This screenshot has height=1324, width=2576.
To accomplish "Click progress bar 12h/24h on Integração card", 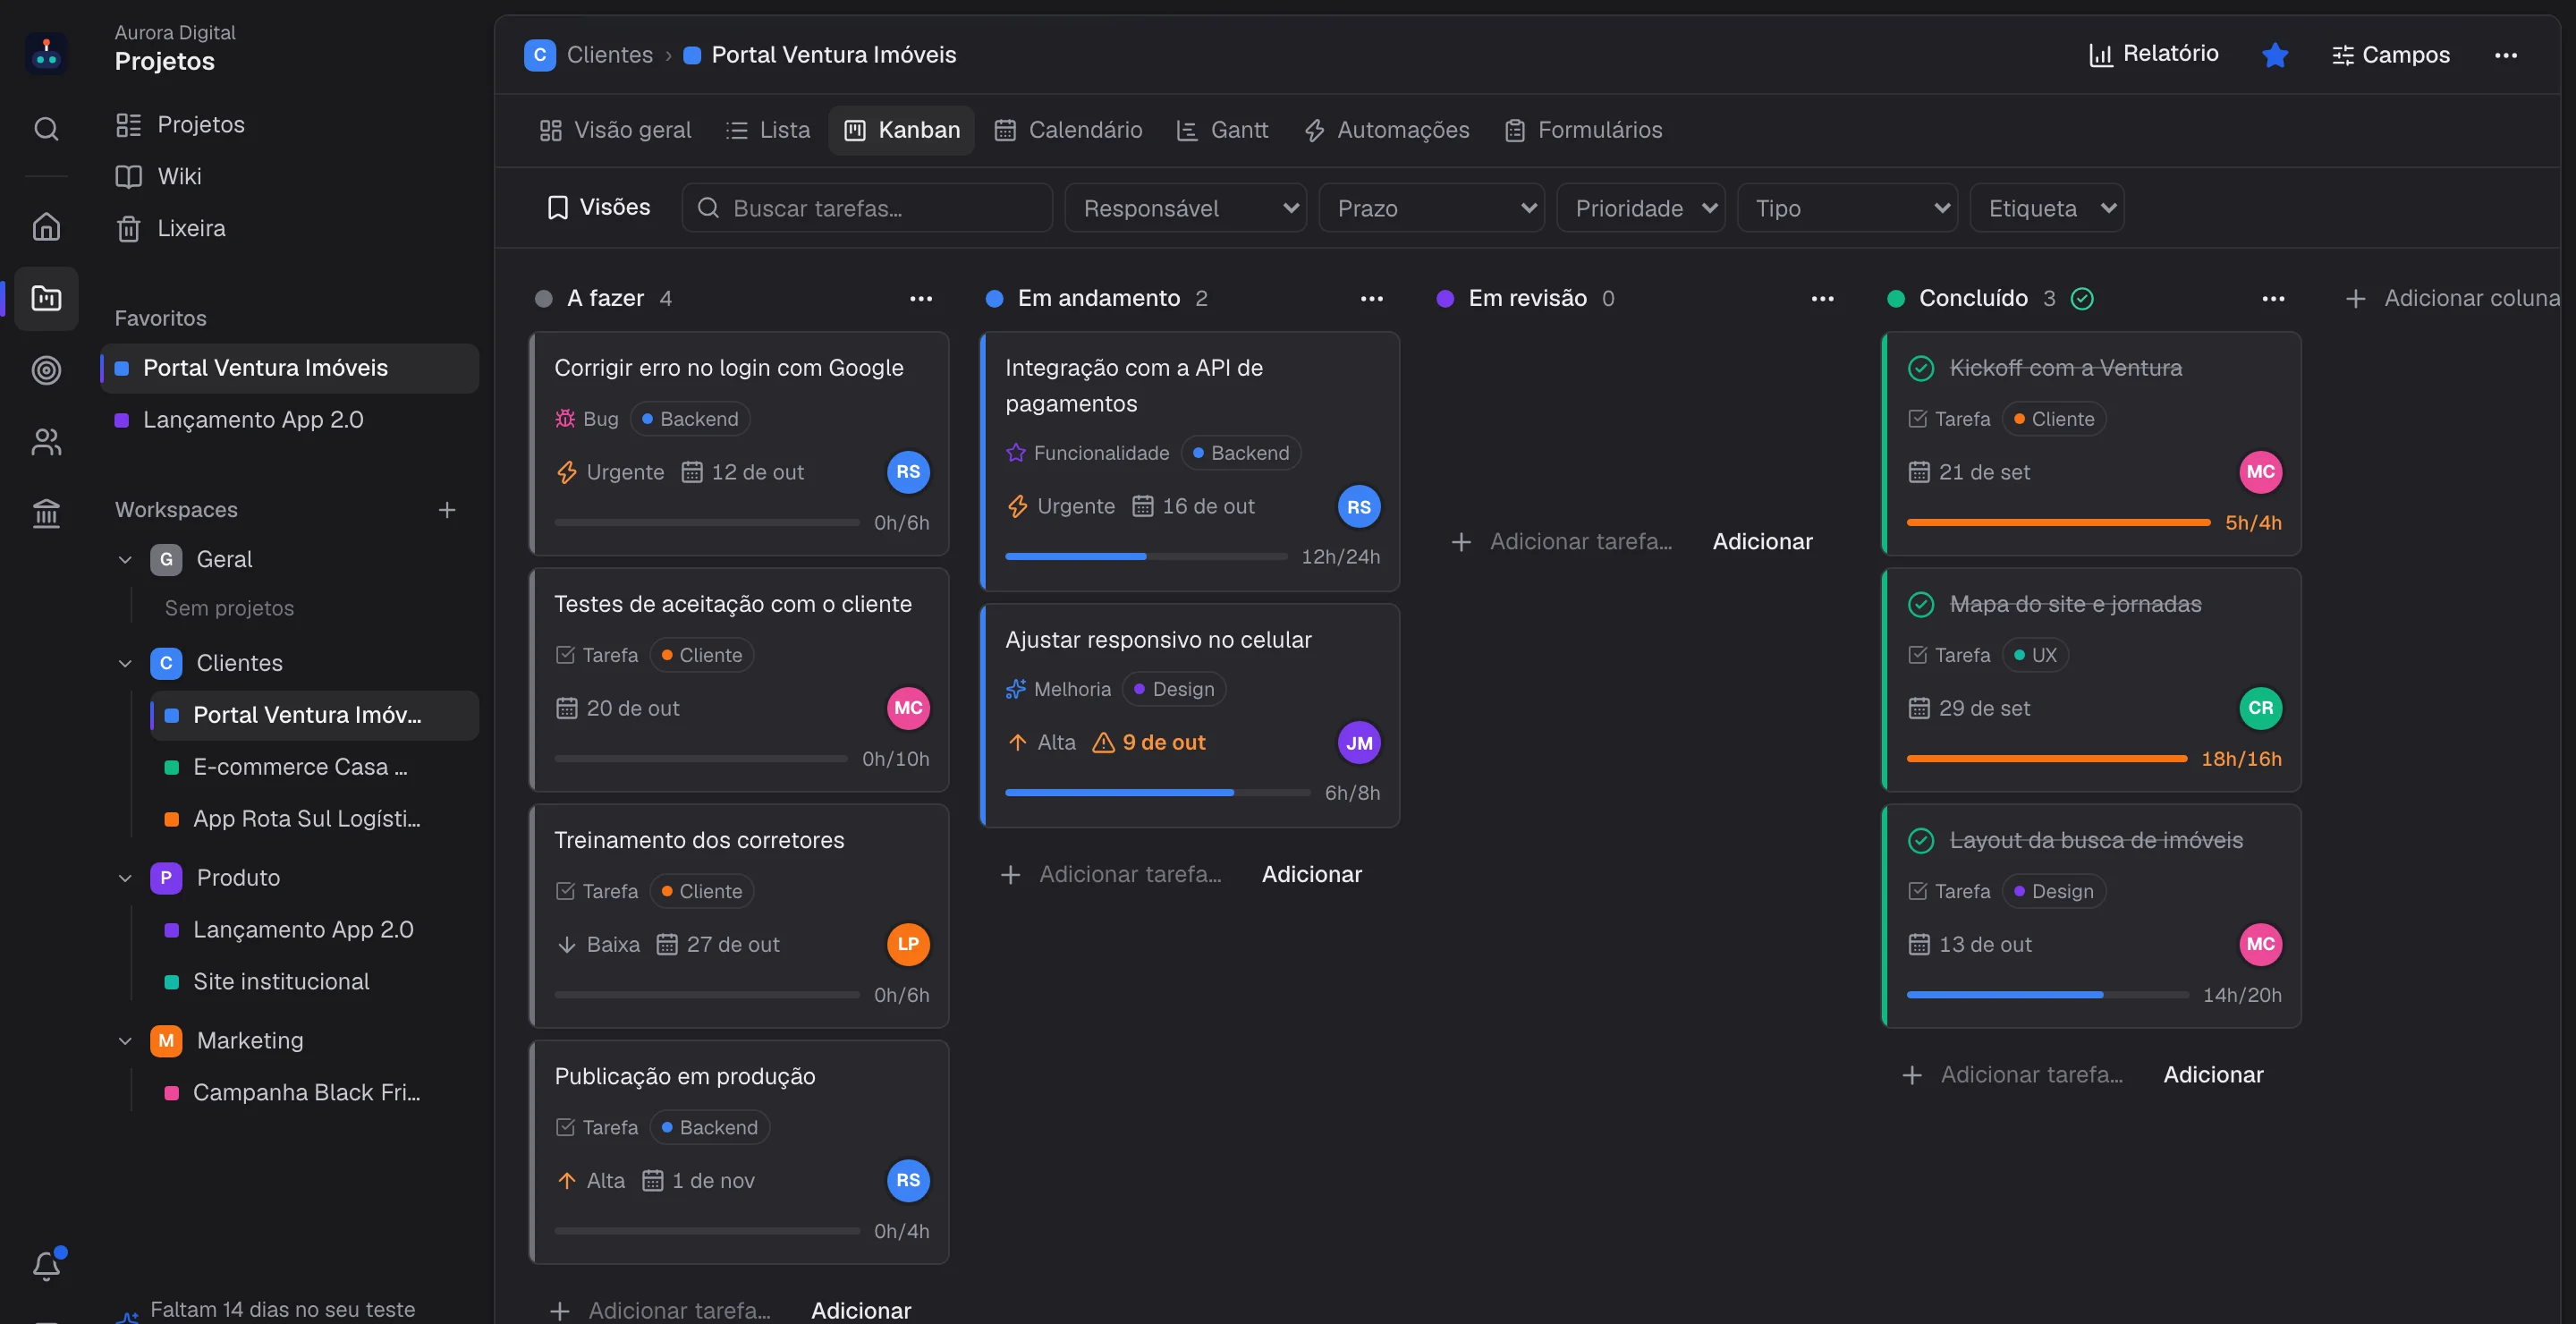I will (x=1146, y=556).
